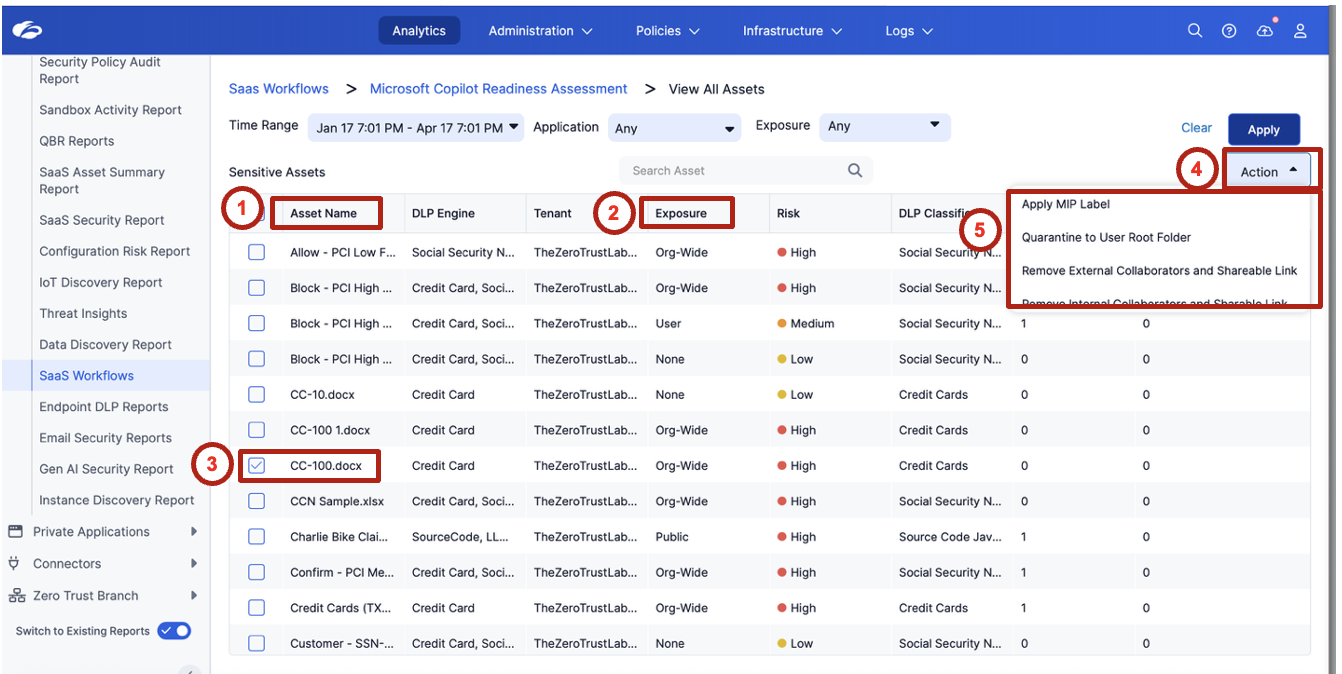Click the Clear filters link
The width and height of the screenshot is (1342, 674).
coord(1196,128)
